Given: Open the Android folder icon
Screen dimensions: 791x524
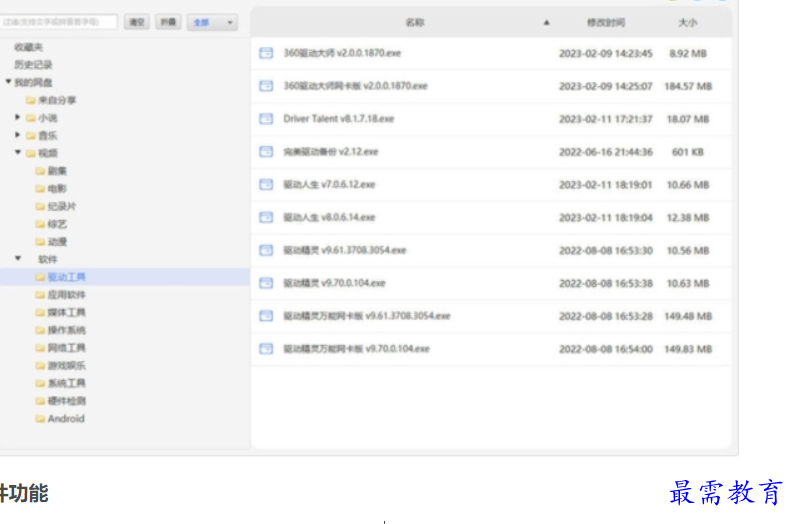Looking at the screenshot, I should point(40,419).
